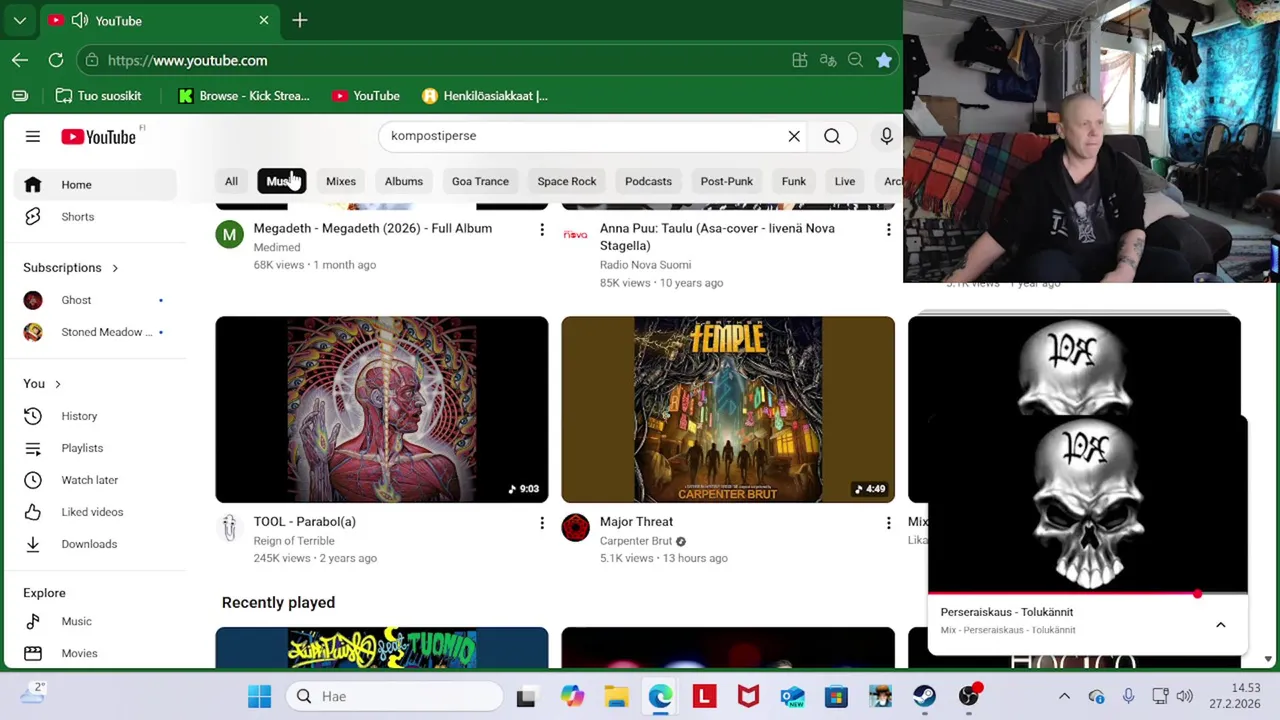
Task: Open the apps/extensions icon in address bar
Action: click(800, 60)
